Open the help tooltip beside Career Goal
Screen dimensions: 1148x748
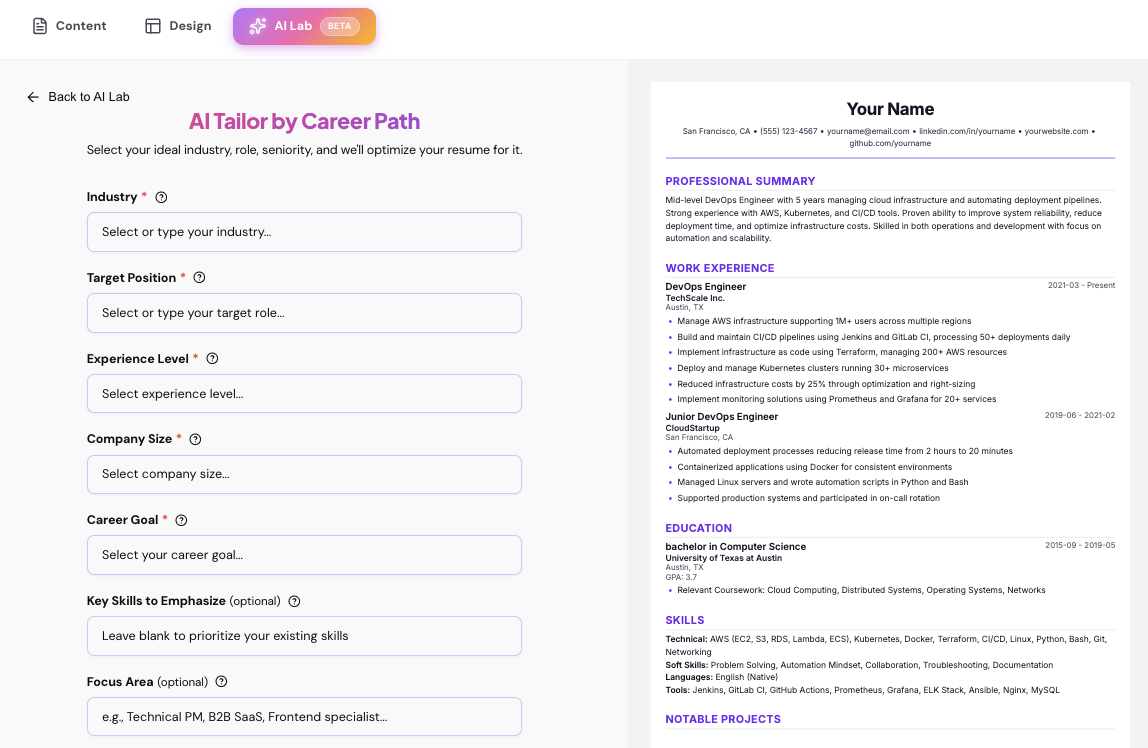181,519
